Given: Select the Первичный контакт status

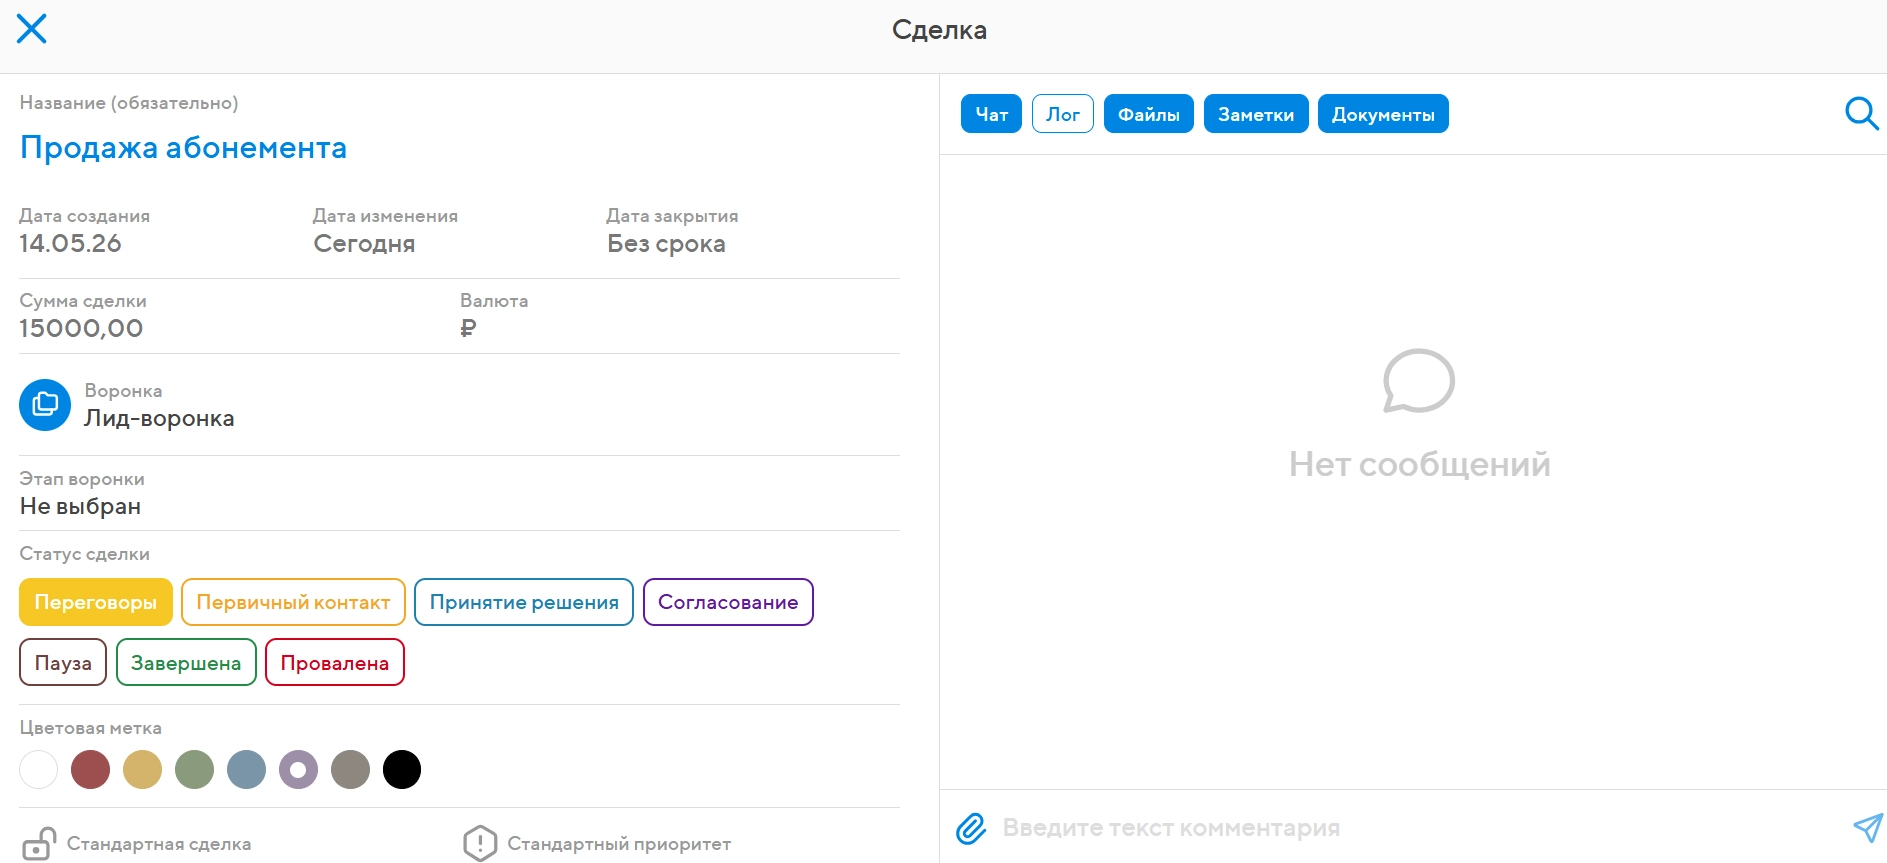Looking at the screenshot, I should [293, 602].
